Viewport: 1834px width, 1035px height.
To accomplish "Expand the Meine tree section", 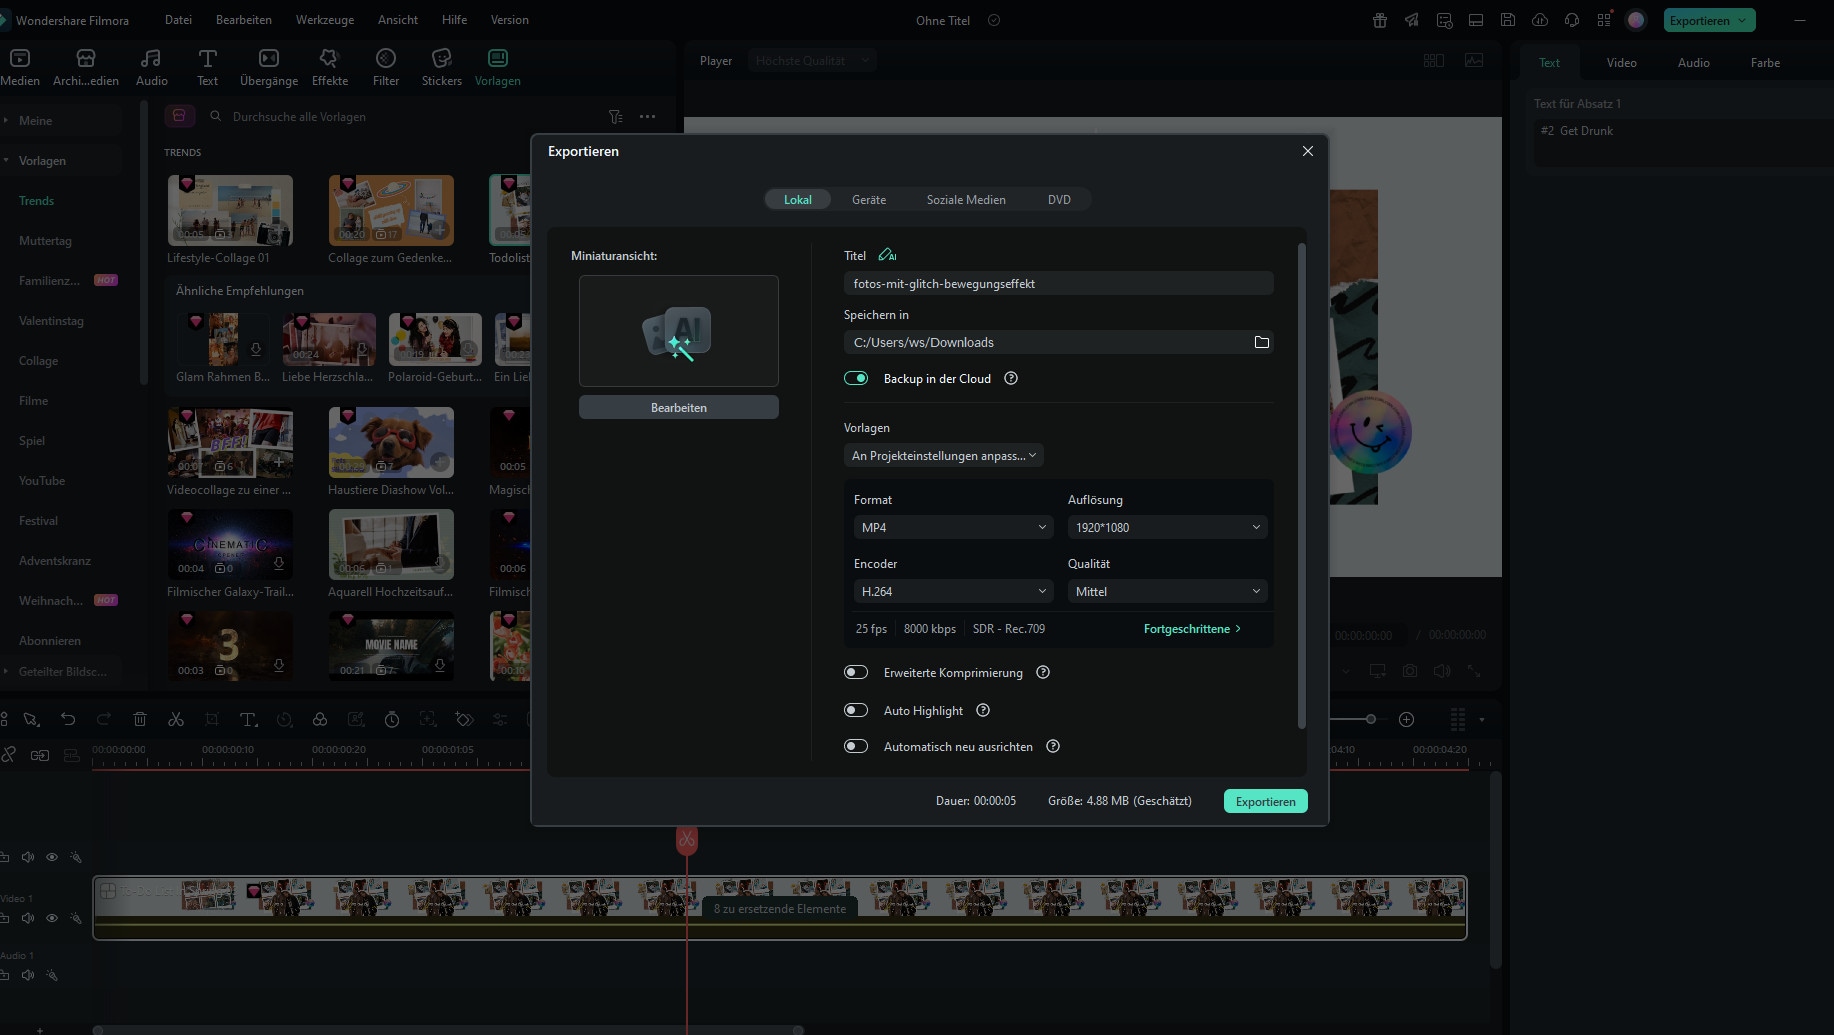I will 5,120.
